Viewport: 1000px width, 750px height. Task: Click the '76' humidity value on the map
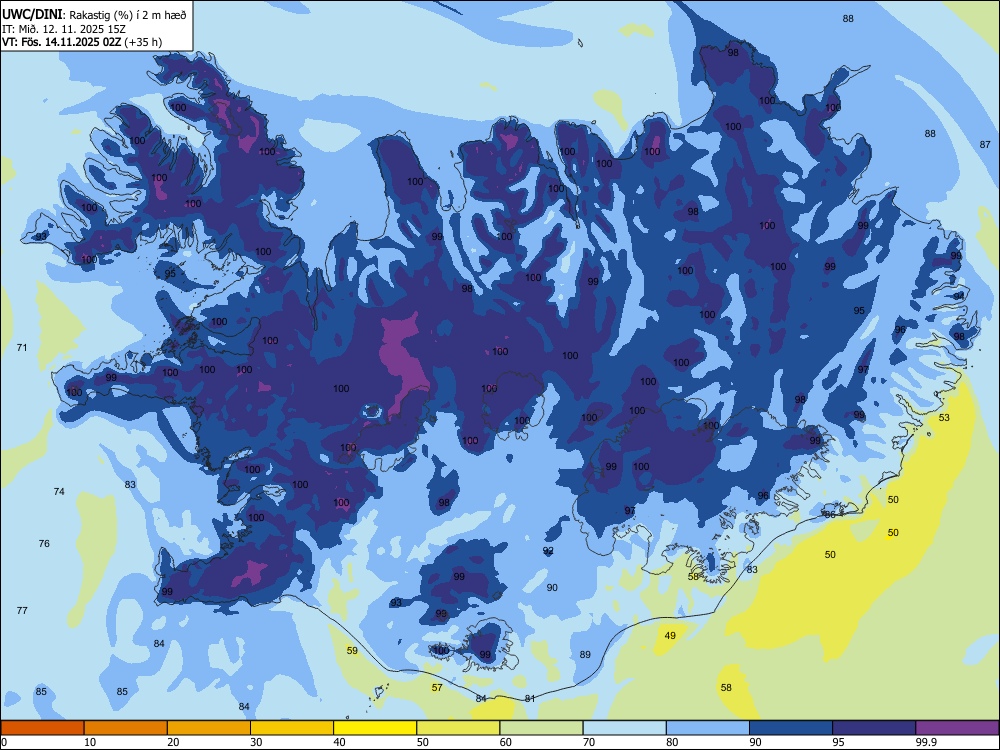[44, 543]
